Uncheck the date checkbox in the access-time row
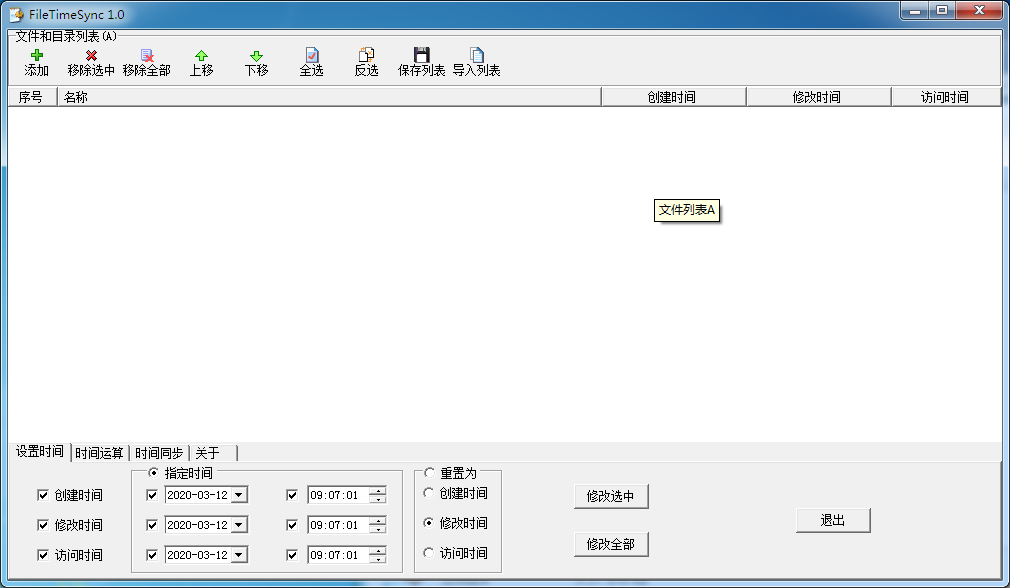1010x588 pixels. point(152,555)
